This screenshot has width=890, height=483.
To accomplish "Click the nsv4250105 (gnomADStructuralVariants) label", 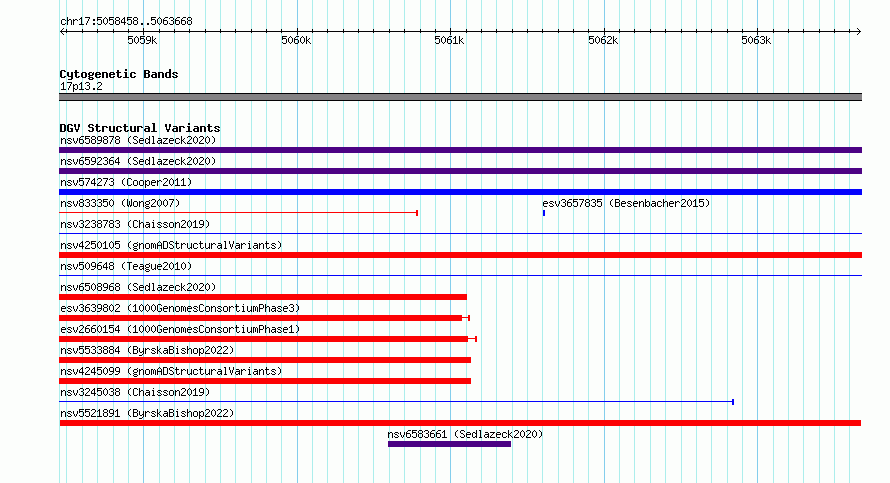I will point(171,245).
